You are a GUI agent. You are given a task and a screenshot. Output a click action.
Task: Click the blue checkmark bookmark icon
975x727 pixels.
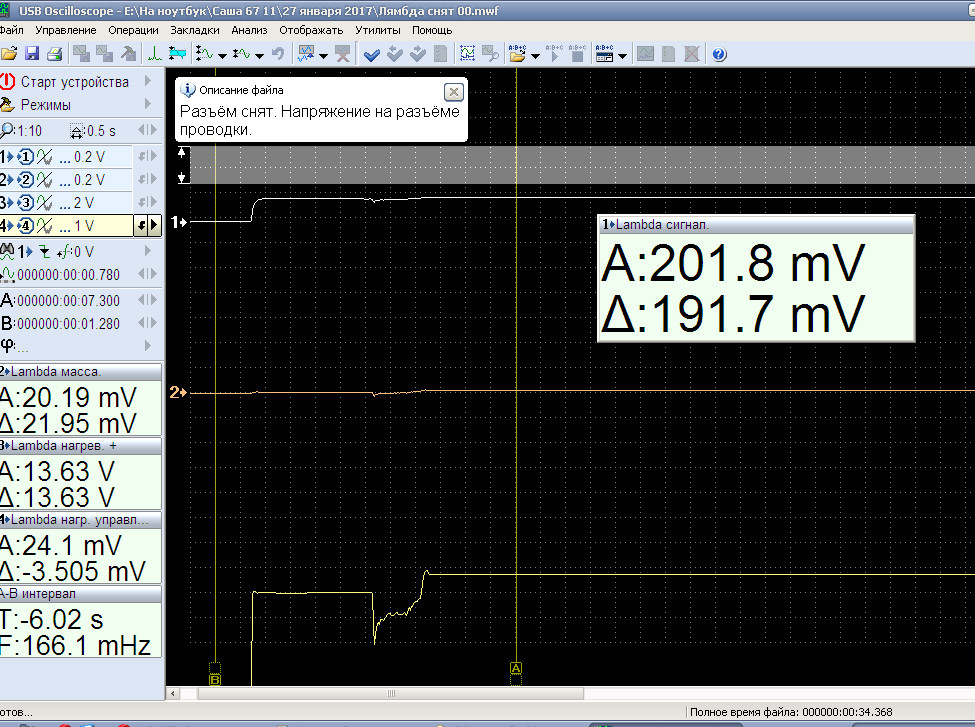[x=372, y=54]
